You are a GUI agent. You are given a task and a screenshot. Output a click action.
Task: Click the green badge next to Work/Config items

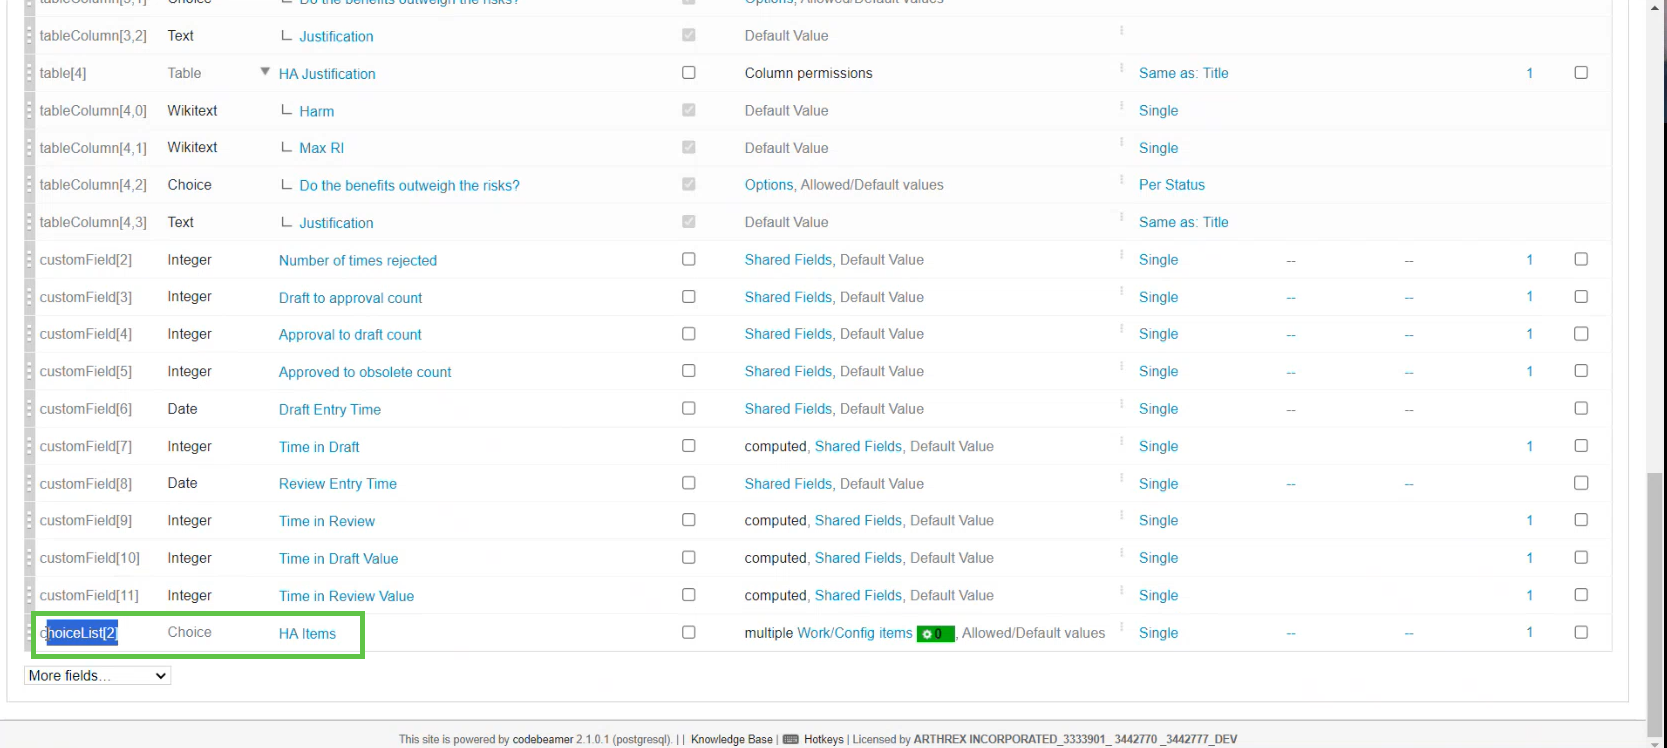(935, 634)
